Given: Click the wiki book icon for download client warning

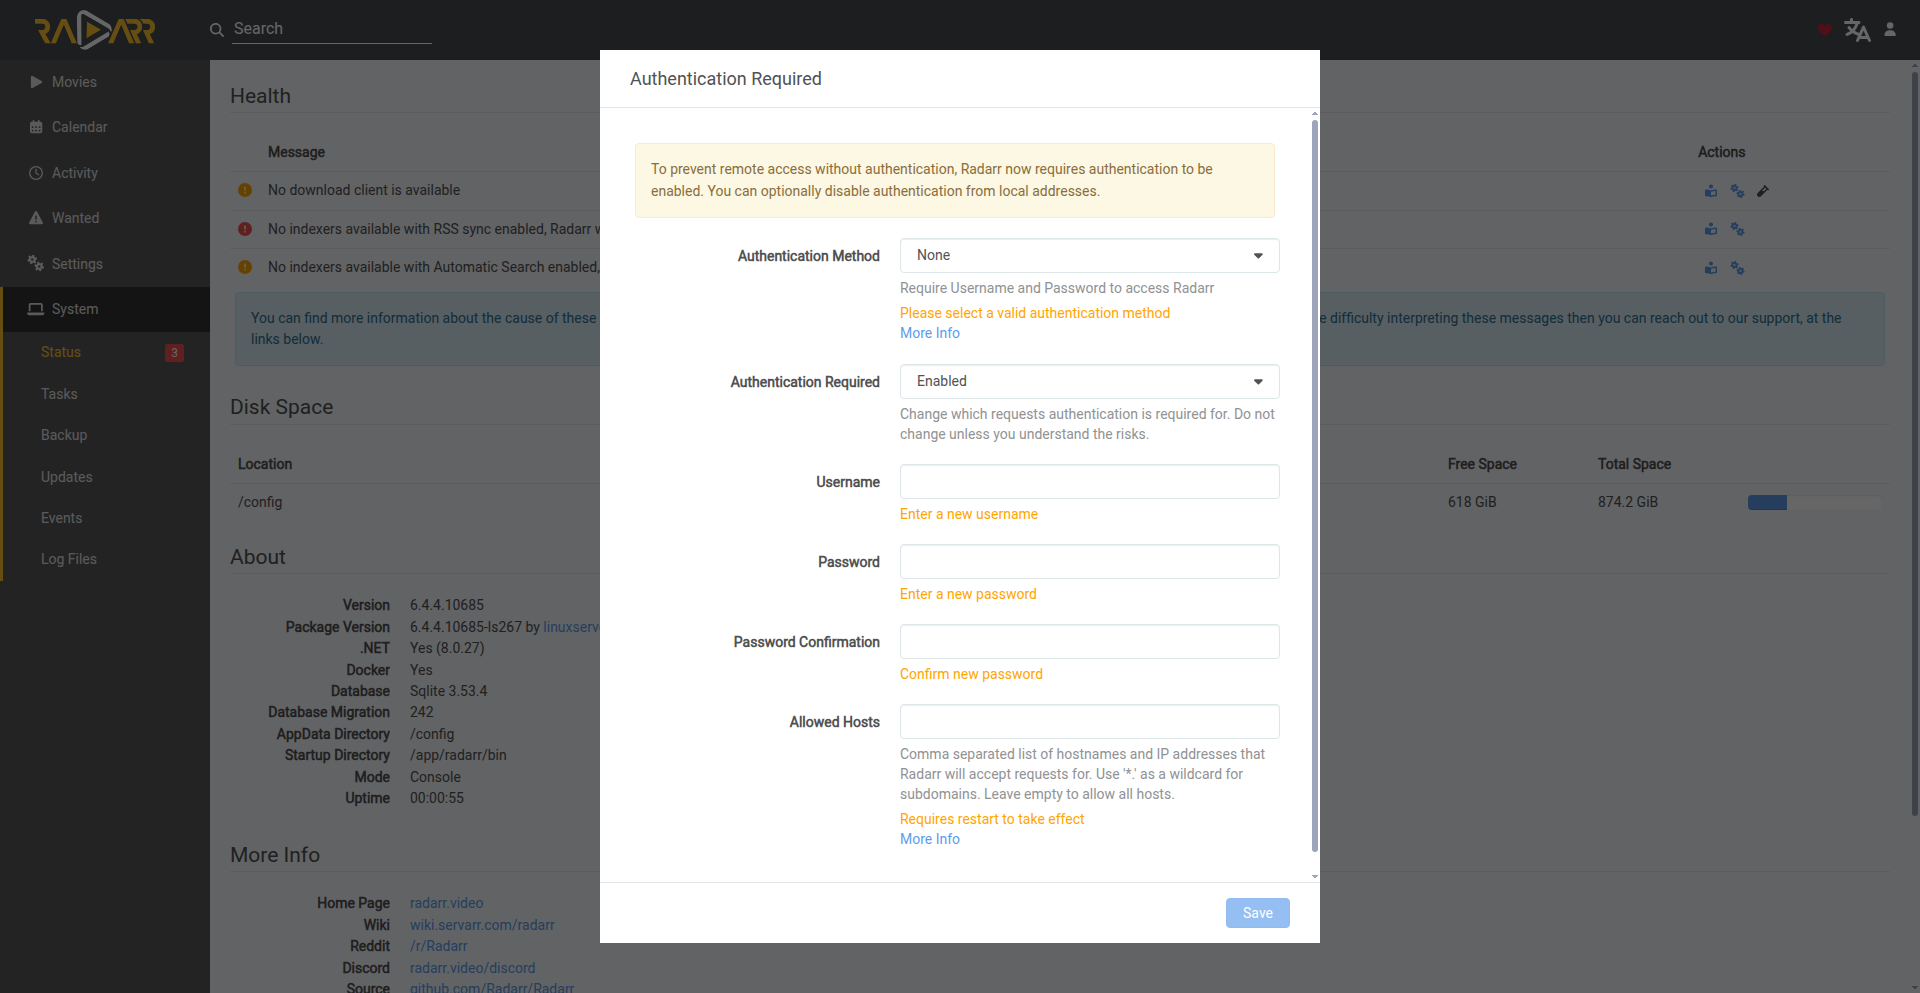Looking at the screenshot, I should click(1711, 191).
